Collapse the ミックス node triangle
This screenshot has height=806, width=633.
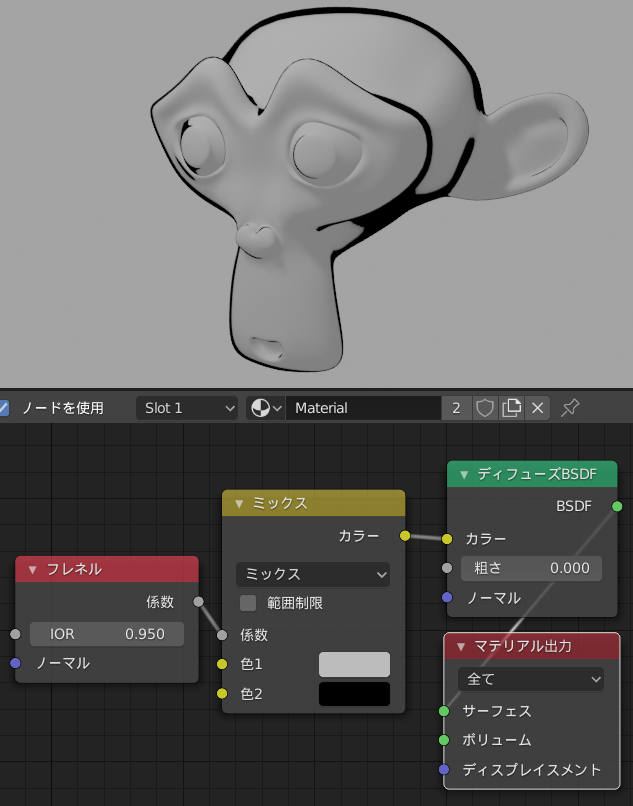[x=239, y=503]
